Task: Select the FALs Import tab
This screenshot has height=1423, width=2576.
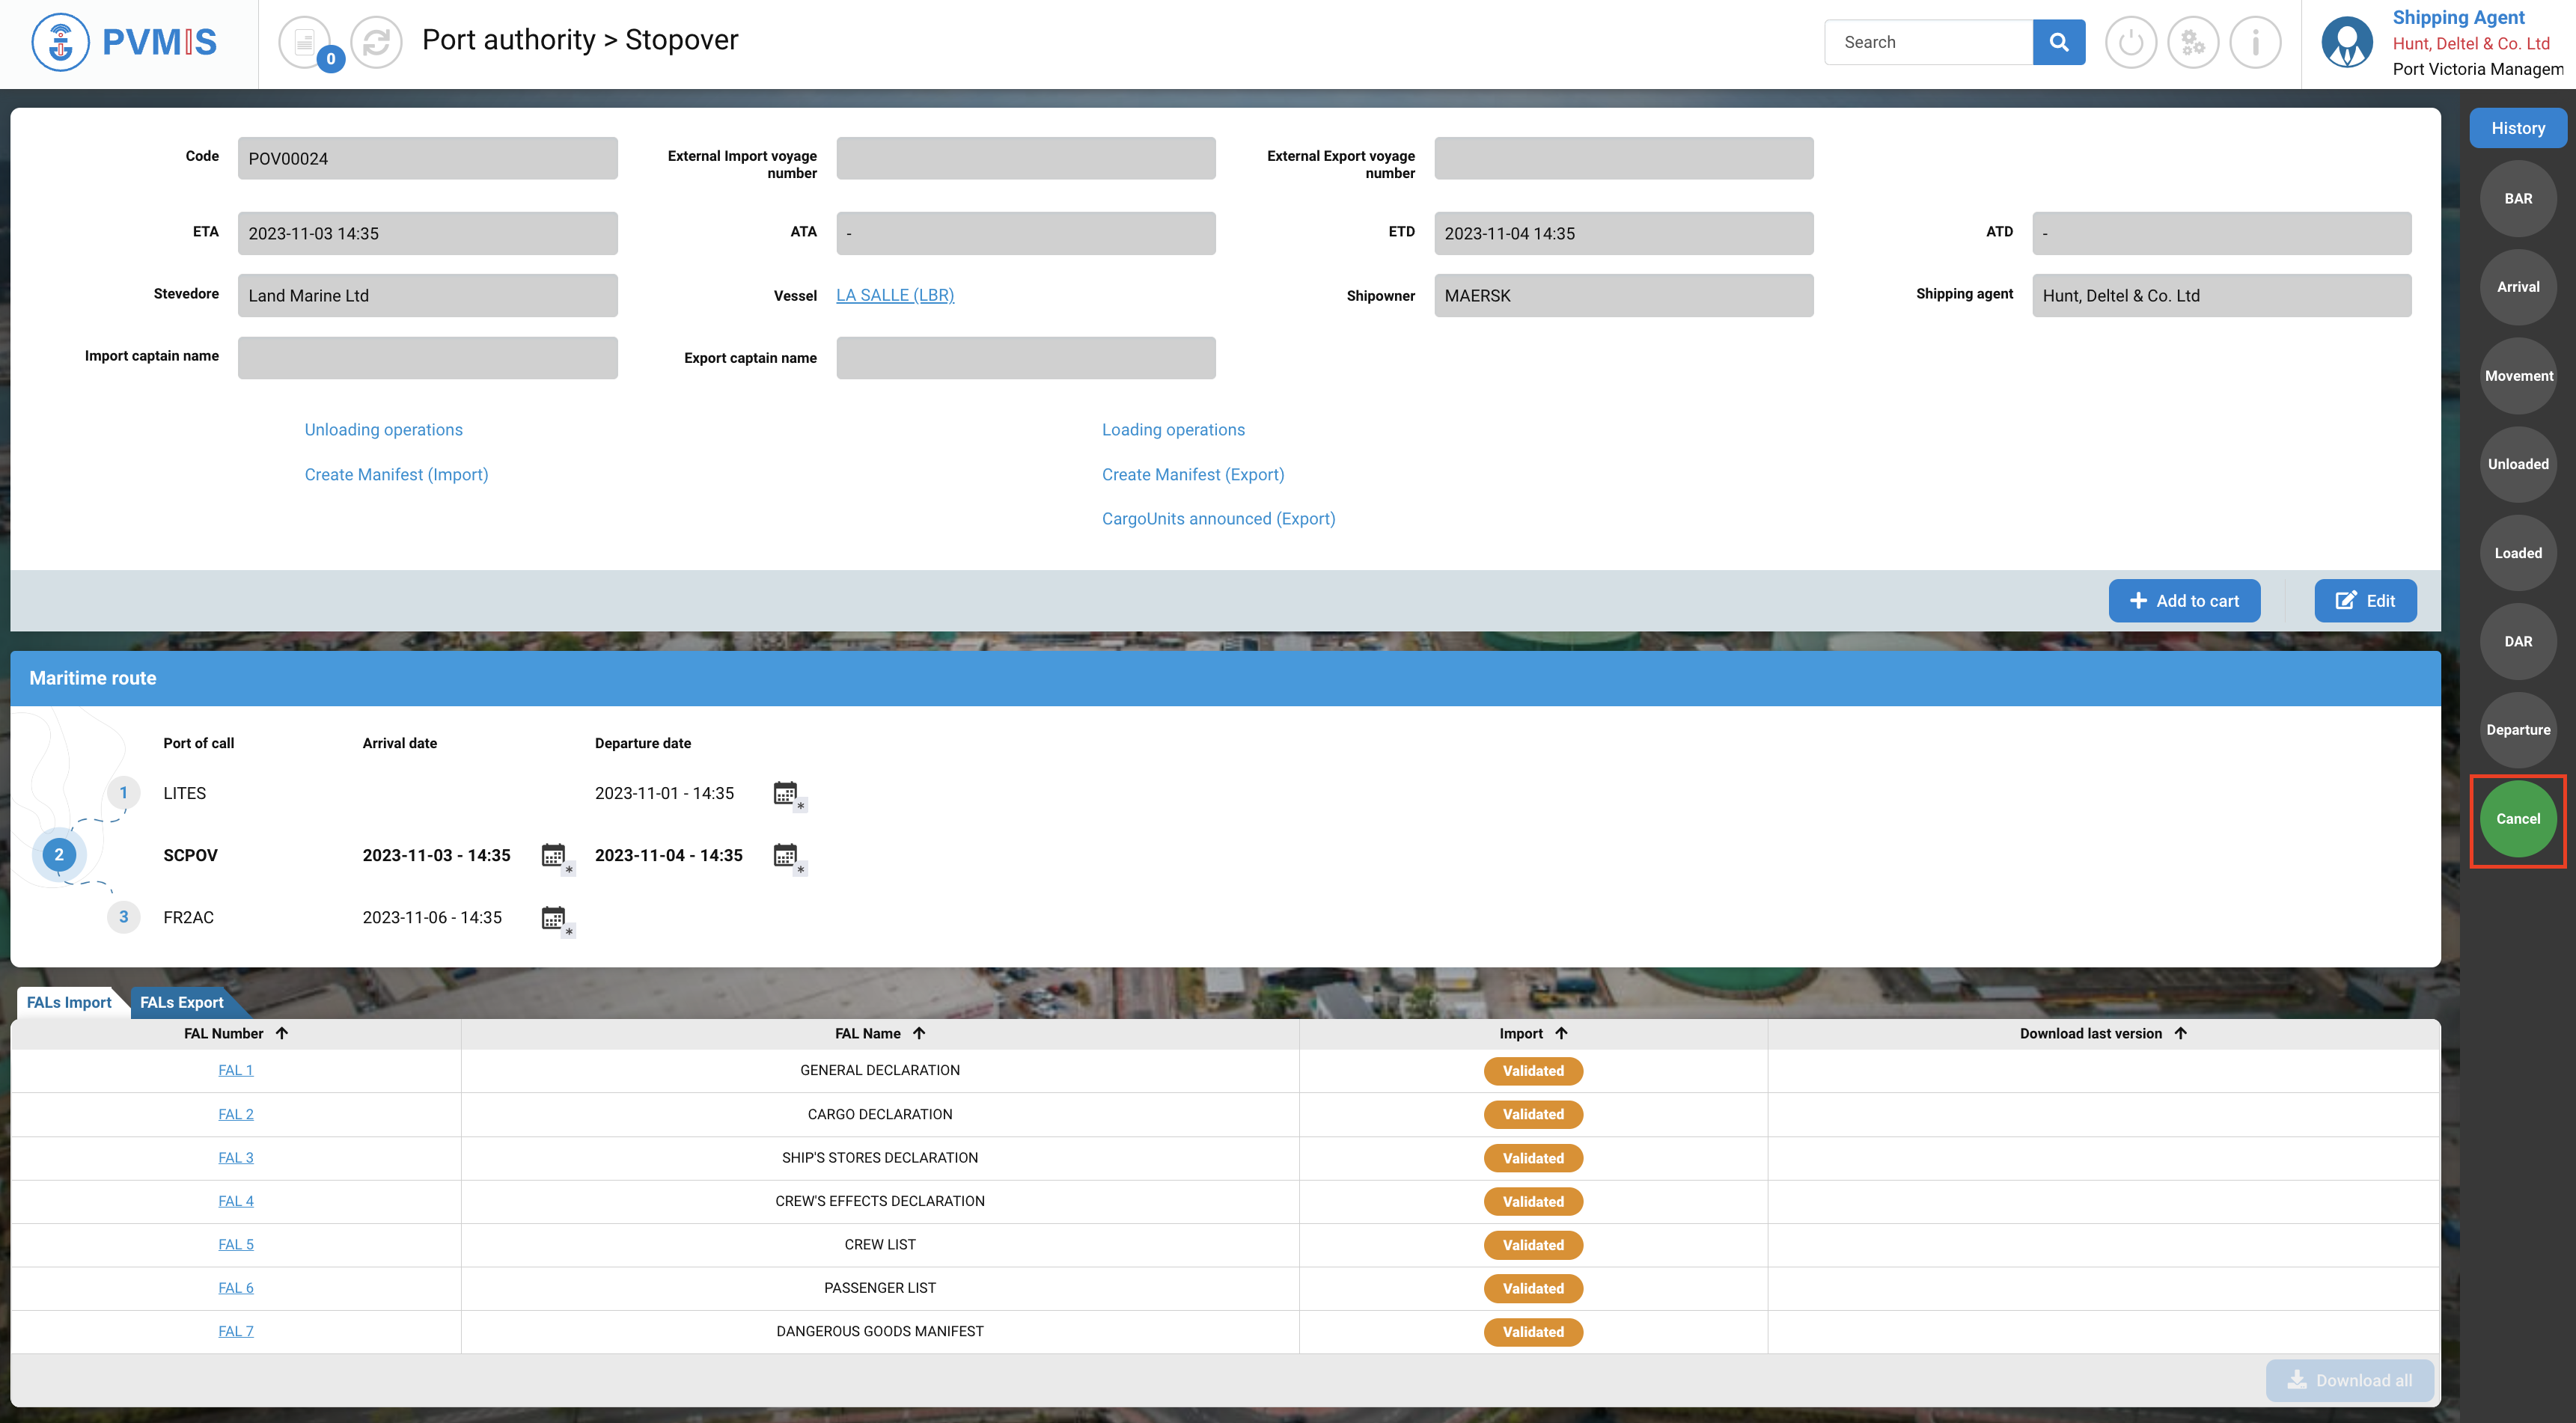Action: 69,1002
